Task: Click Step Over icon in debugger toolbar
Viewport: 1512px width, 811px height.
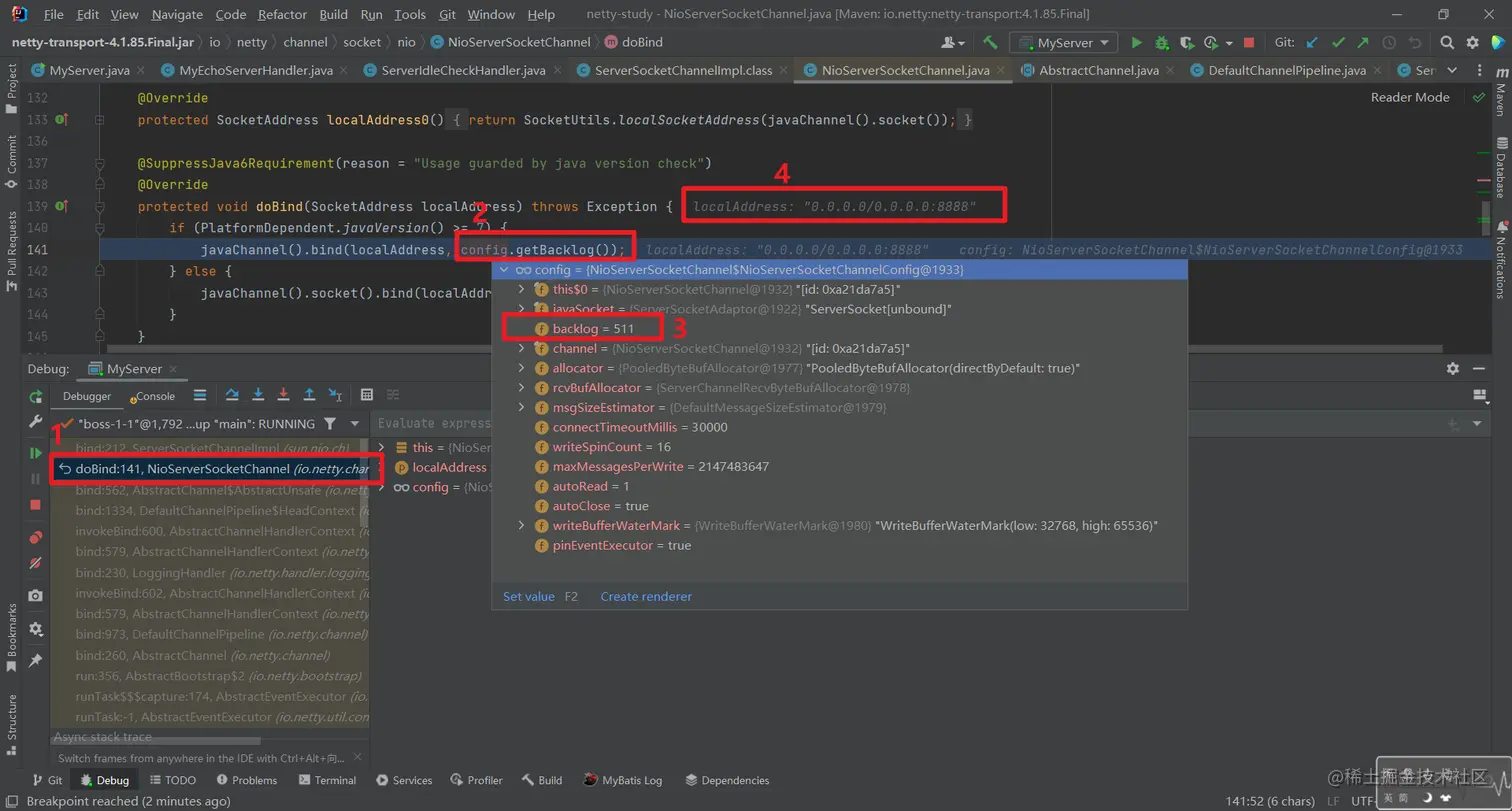Action: [x=232, y=395]
